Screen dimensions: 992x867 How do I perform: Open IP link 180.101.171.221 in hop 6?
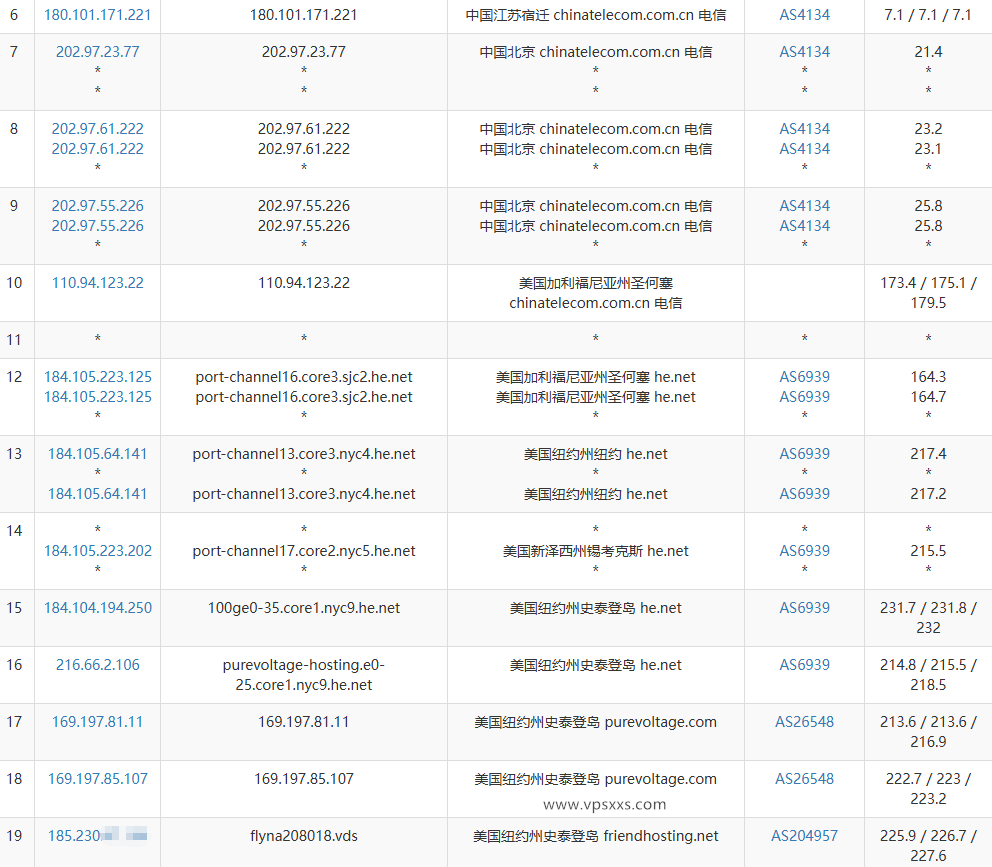97,15
